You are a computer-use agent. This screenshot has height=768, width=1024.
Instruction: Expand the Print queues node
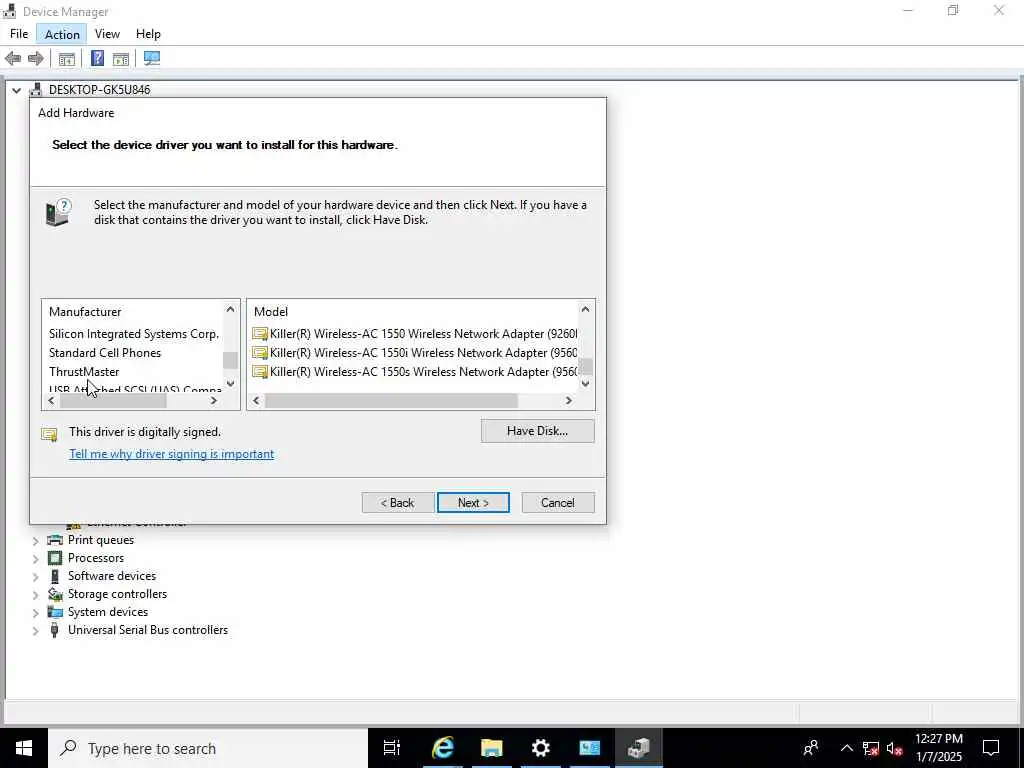click(36, 541)
